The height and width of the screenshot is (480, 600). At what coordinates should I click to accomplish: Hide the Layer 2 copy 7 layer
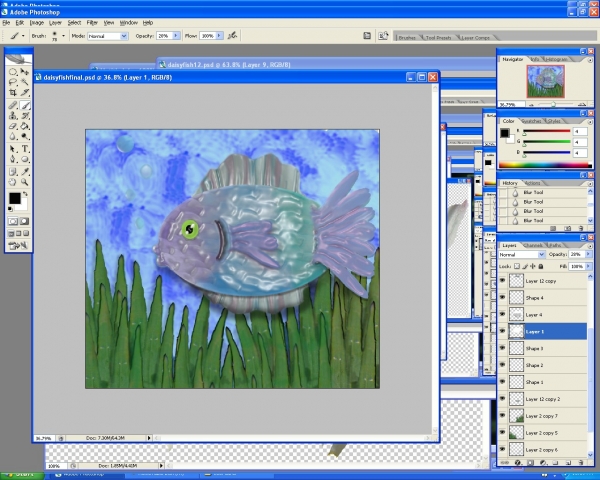[x=502, y=415]
